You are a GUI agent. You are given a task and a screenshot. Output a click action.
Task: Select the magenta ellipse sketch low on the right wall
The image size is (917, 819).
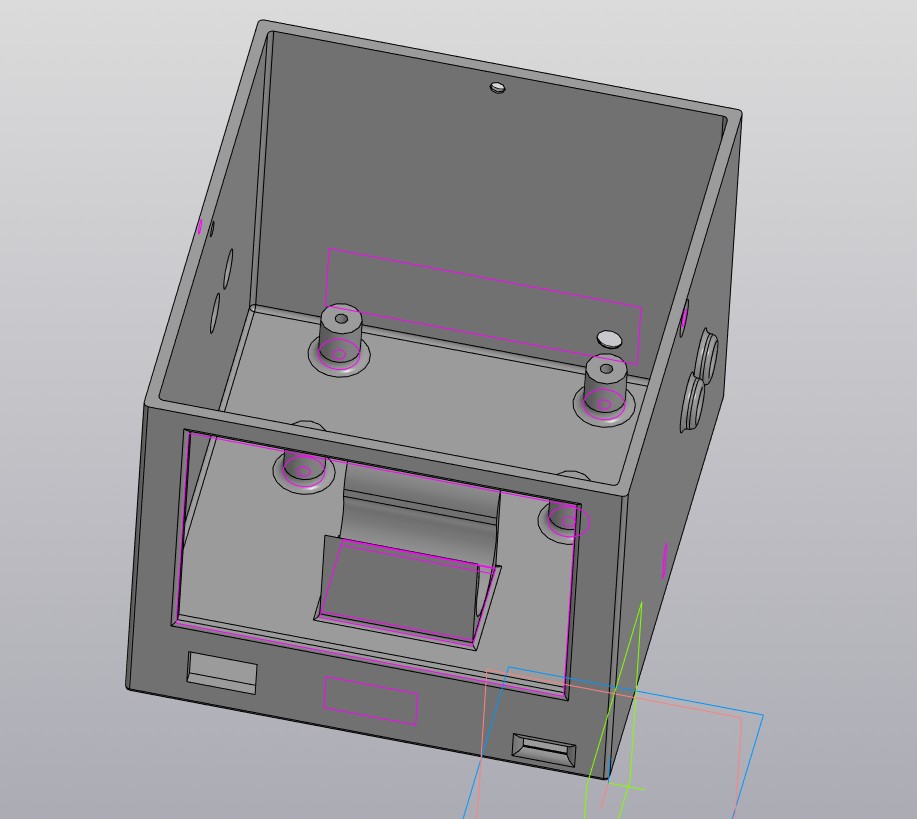tap(665, 560)
